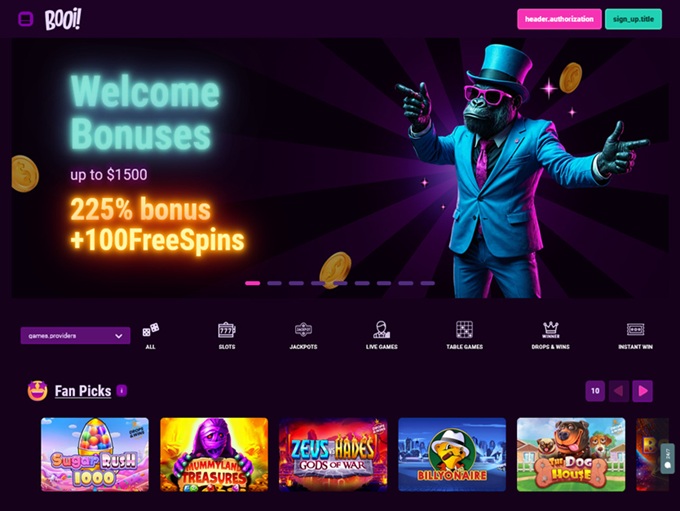This screenshot has width=680, height=511.
Task: Select the All games dice icon
Action: pyautogui.click(x=150, y=331)
